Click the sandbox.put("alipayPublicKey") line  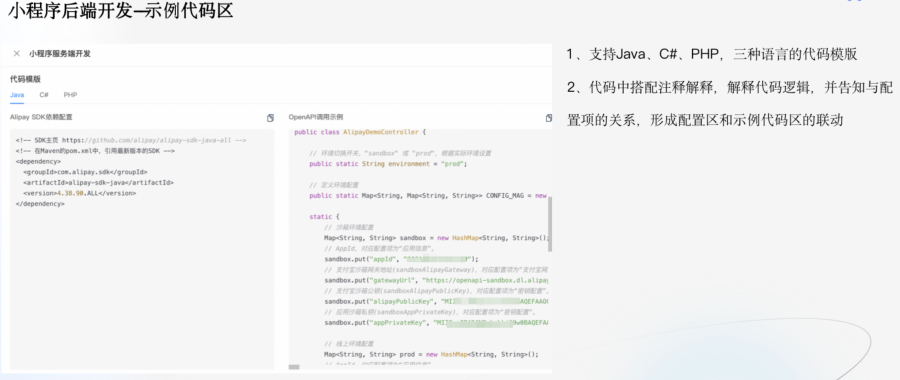click(x=437, y=301)
